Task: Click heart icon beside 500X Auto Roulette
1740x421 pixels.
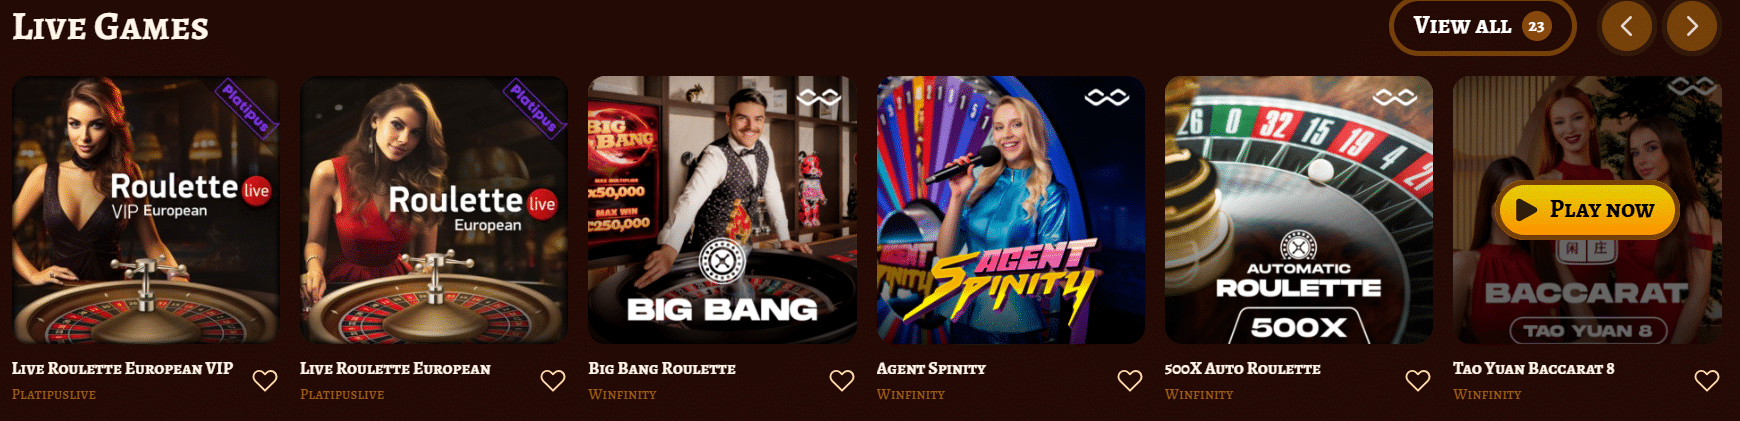Action: coord(1418,380)
